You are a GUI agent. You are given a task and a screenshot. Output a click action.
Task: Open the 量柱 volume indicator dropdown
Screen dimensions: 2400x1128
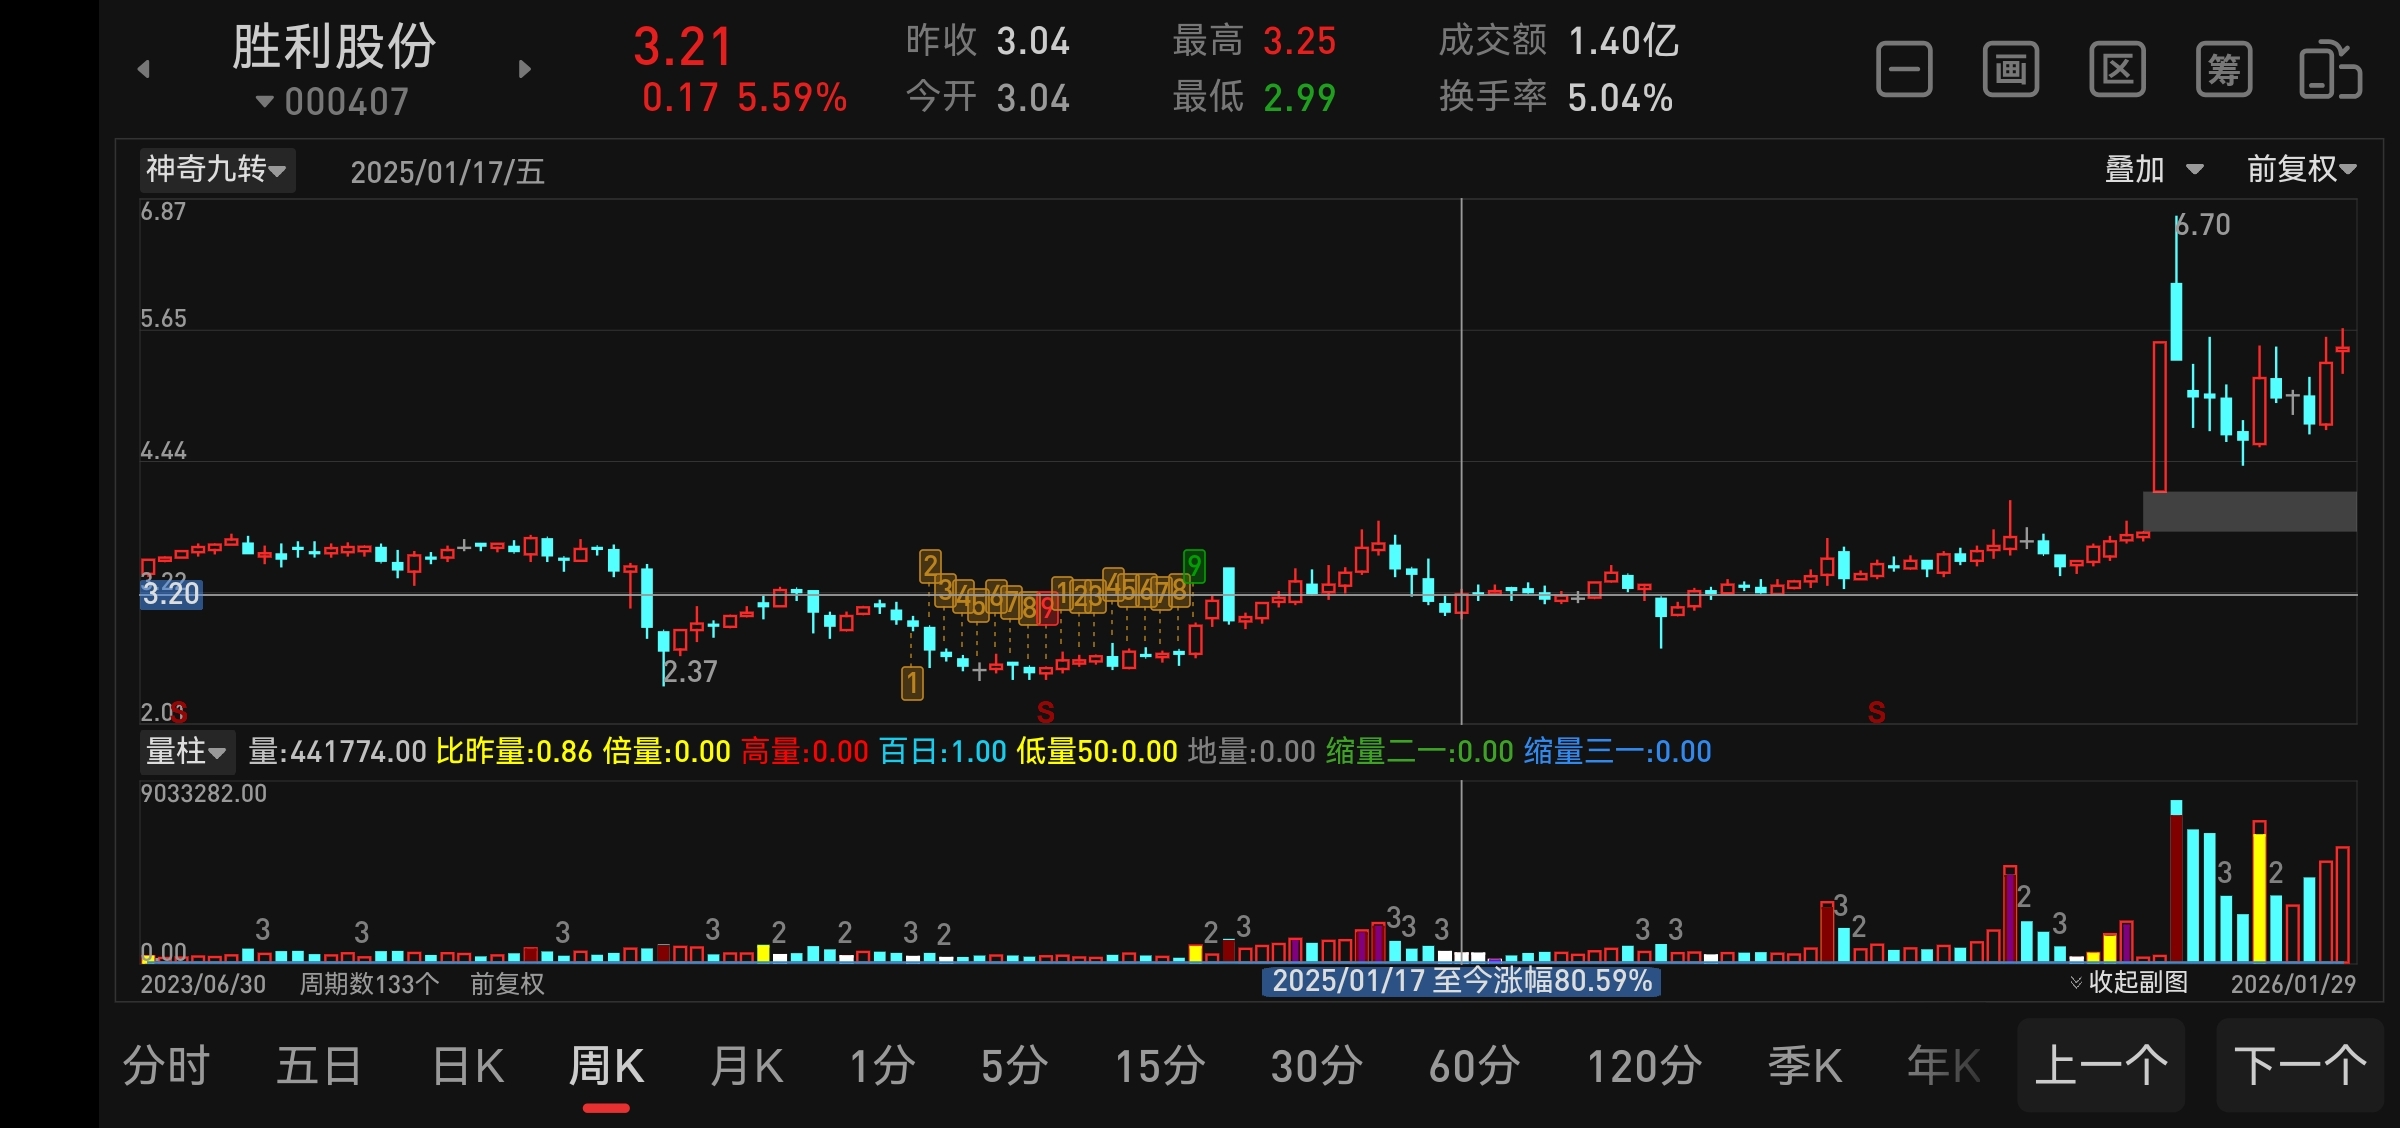[186, 751]
